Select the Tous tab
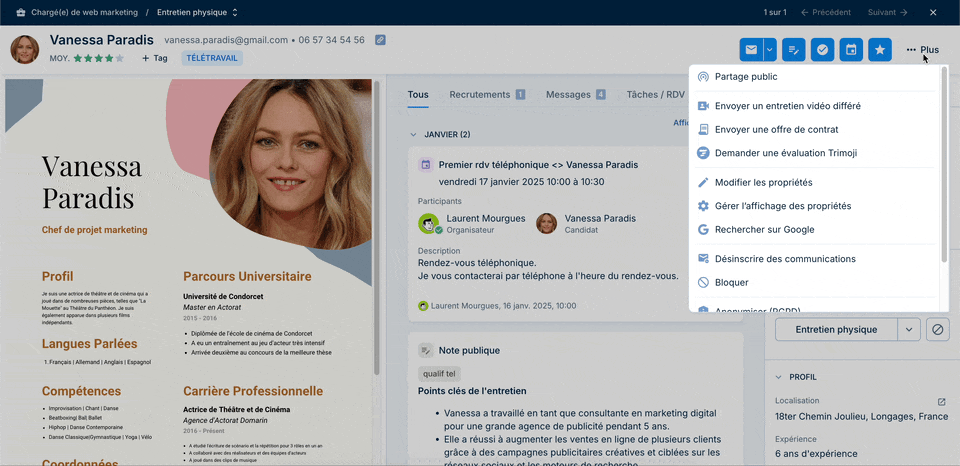Viewport: 960px width, 466px height. (x=418, y=95)
